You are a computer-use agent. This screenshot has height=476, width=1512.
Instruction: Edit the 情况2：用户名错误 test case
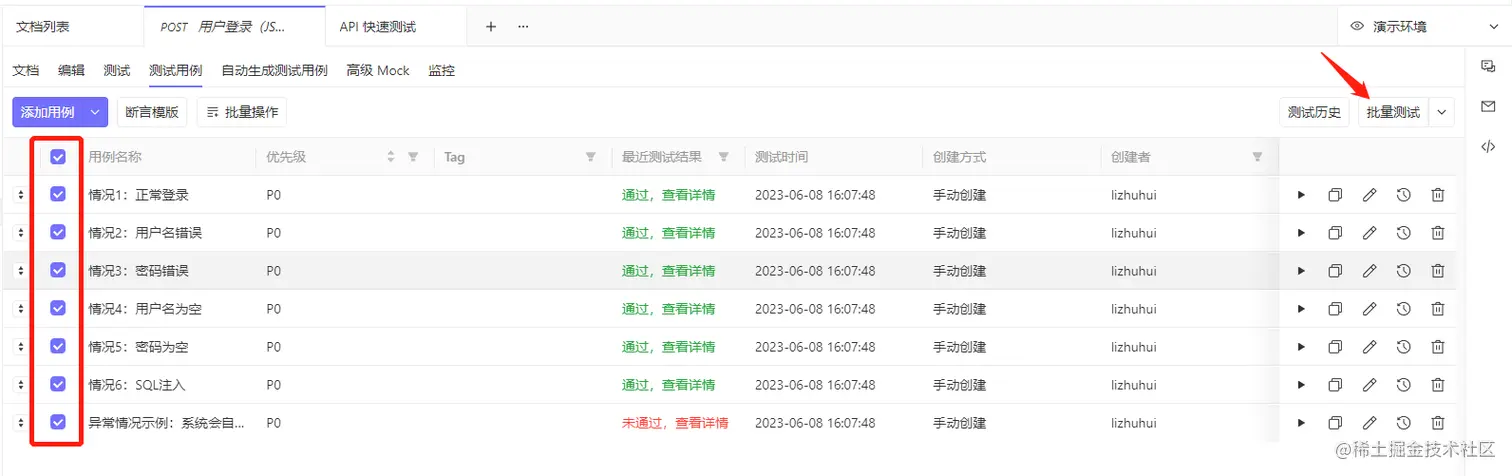(x=1370, y=233)
